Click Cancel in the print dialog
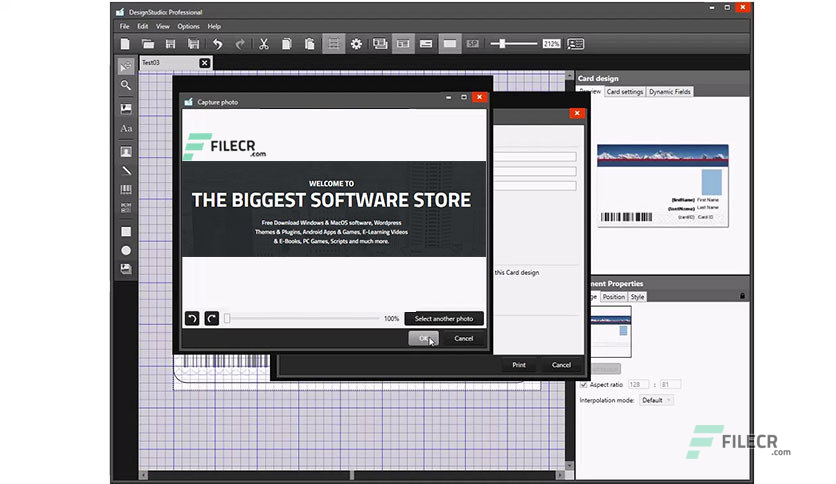The height and width of the screenshot is (484, 836). [561, 365]
